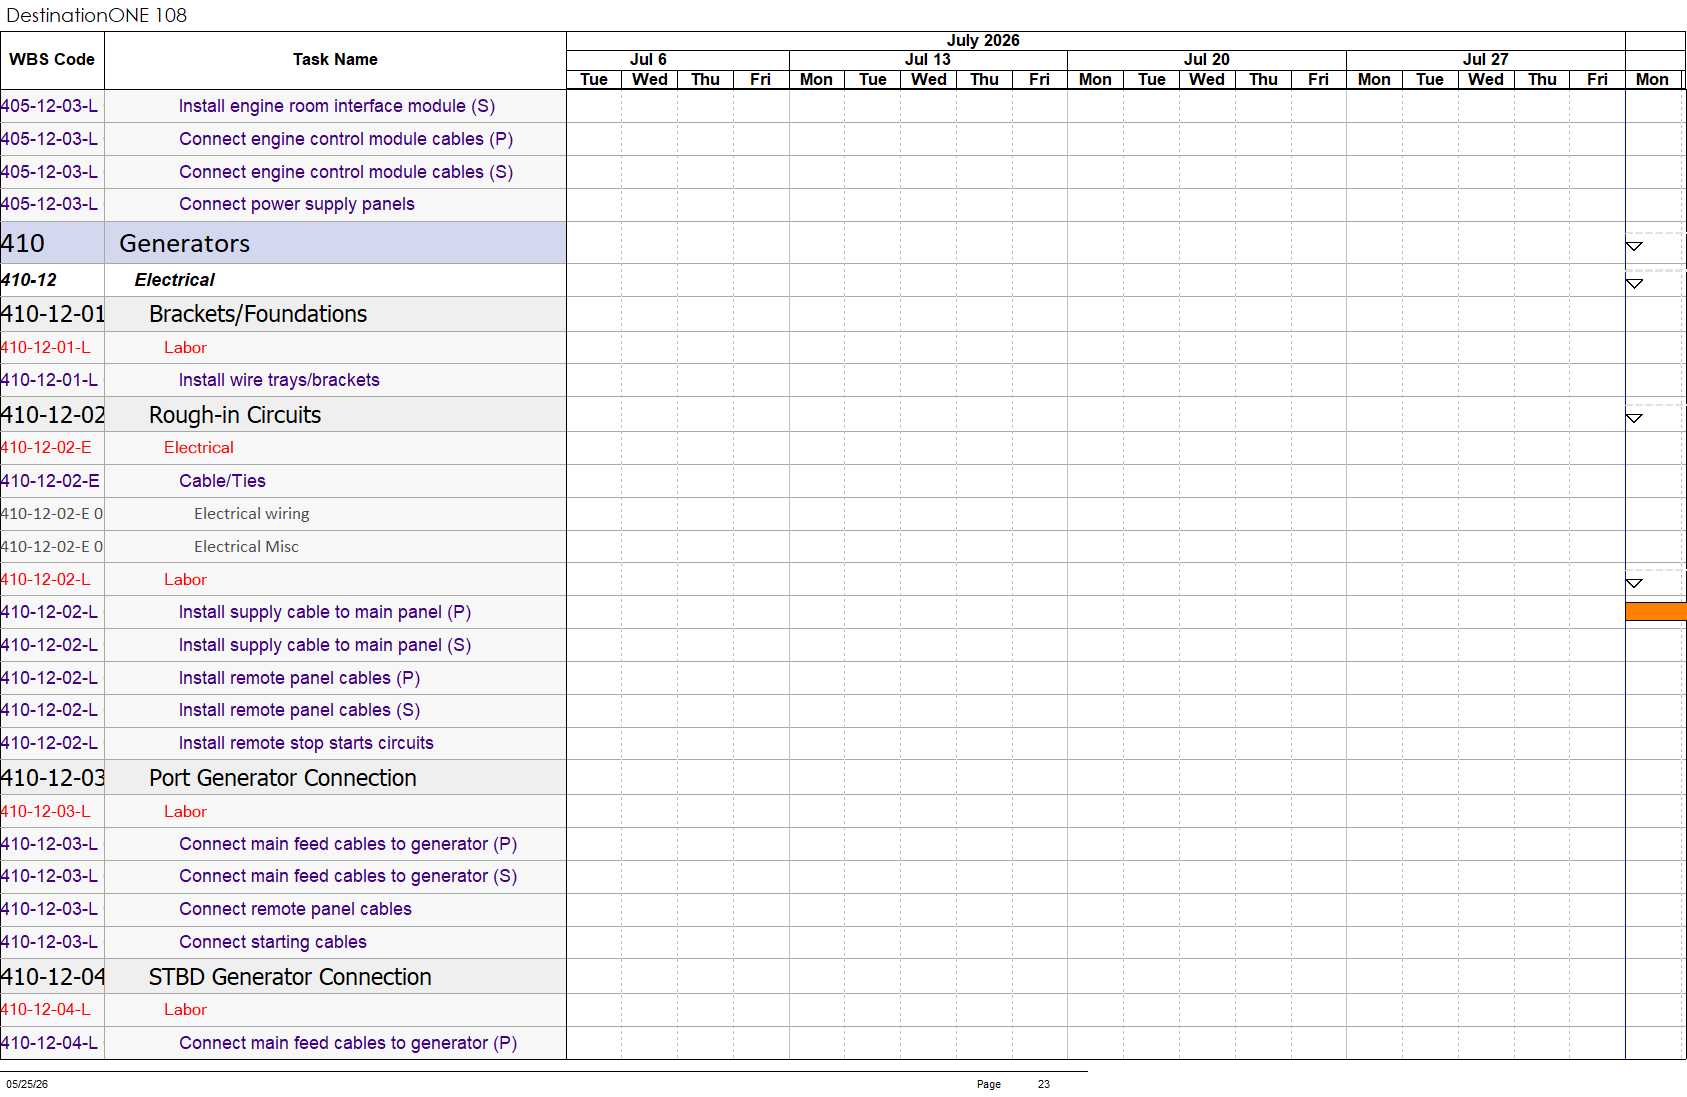Click the summary triangle in the 410-12 Electrical row
Screen dimensions: 1687x1097
click(x=1634, y=284)
